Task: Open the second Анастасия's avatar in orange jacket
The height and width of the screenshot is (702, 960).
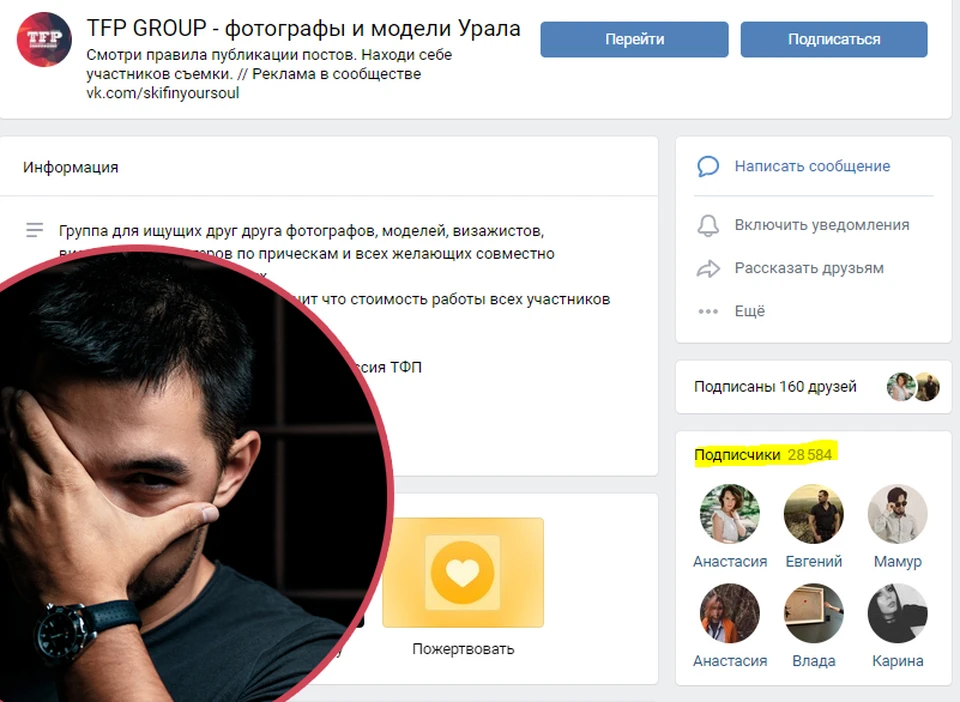Action: click(x=730, y=613)
